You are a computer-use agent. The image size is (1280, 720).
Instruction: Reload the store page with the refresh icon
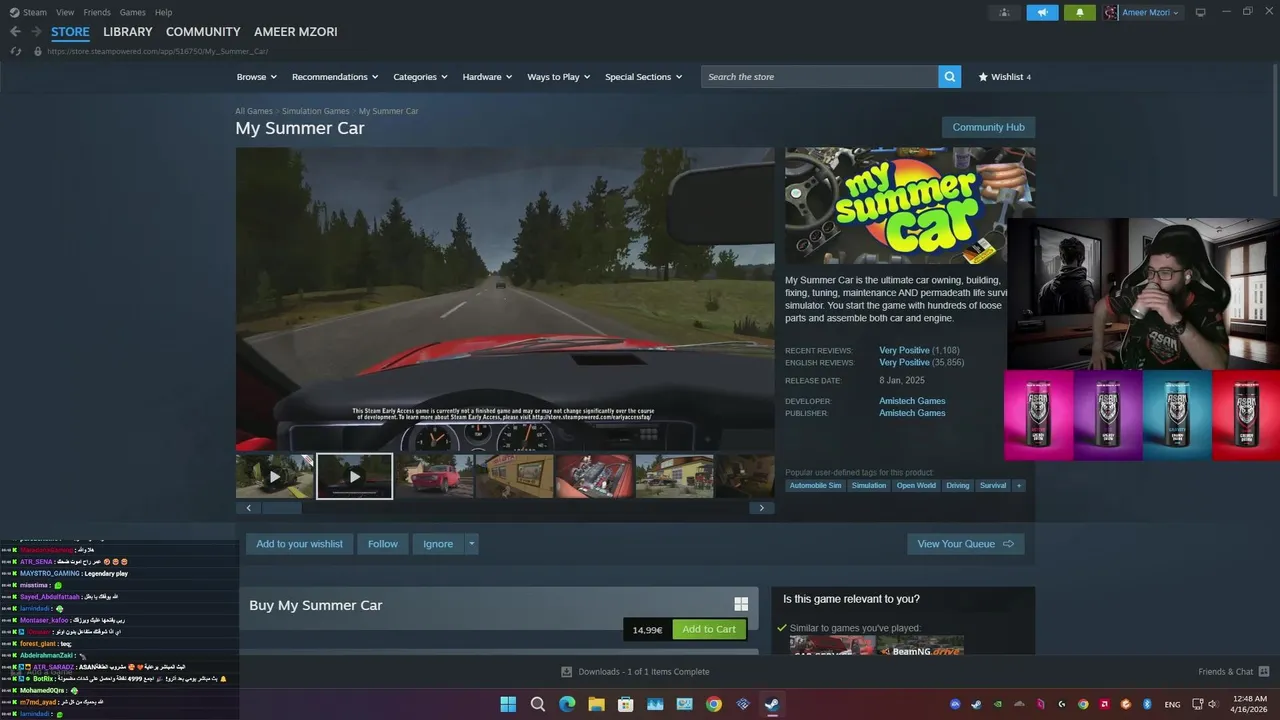coord(15,51)
